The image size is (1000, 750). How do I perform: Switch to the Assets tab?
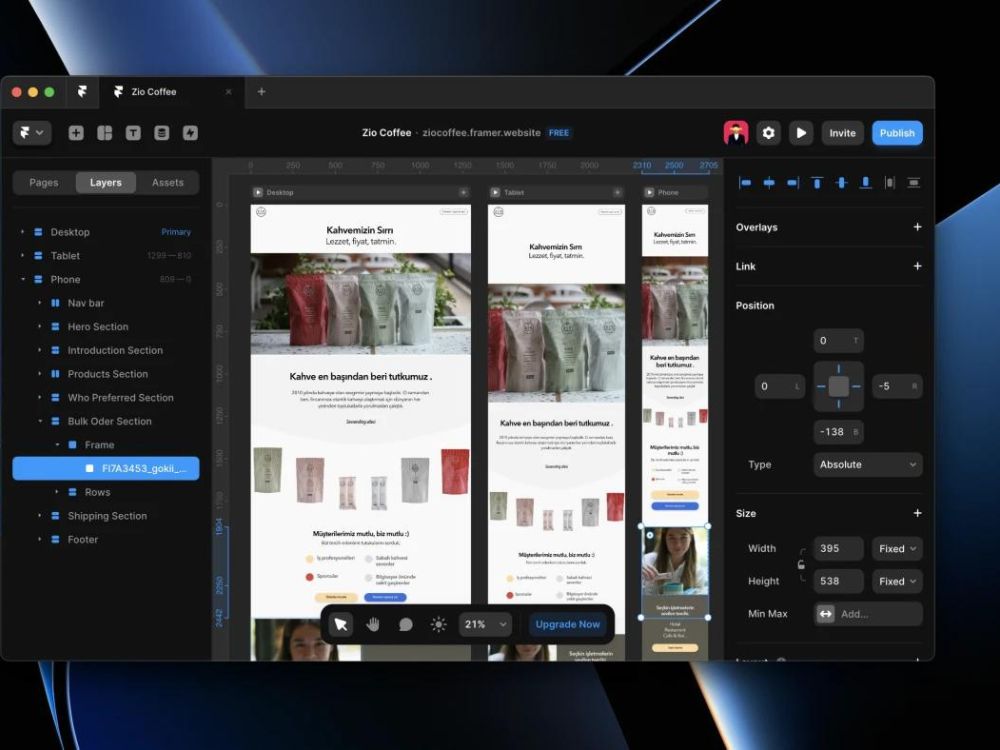168,182
